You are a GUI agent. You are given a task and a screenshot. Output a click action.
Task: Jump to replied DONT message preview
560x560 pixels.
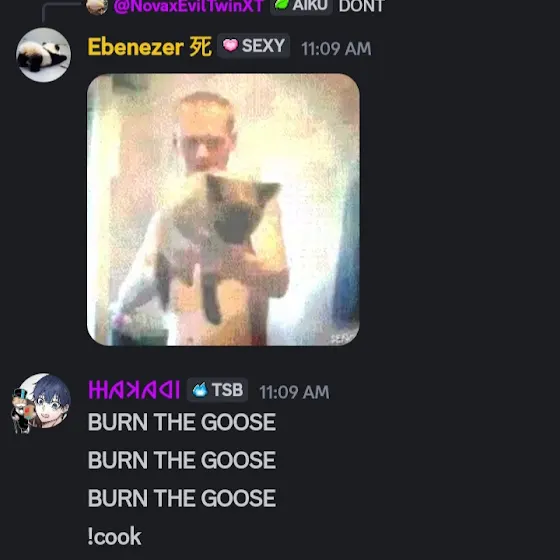(361, 6)
